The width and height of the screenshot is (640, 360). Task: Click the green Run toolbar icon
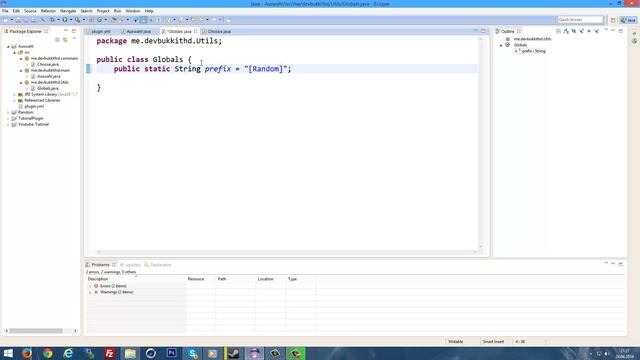coord(65,20)
